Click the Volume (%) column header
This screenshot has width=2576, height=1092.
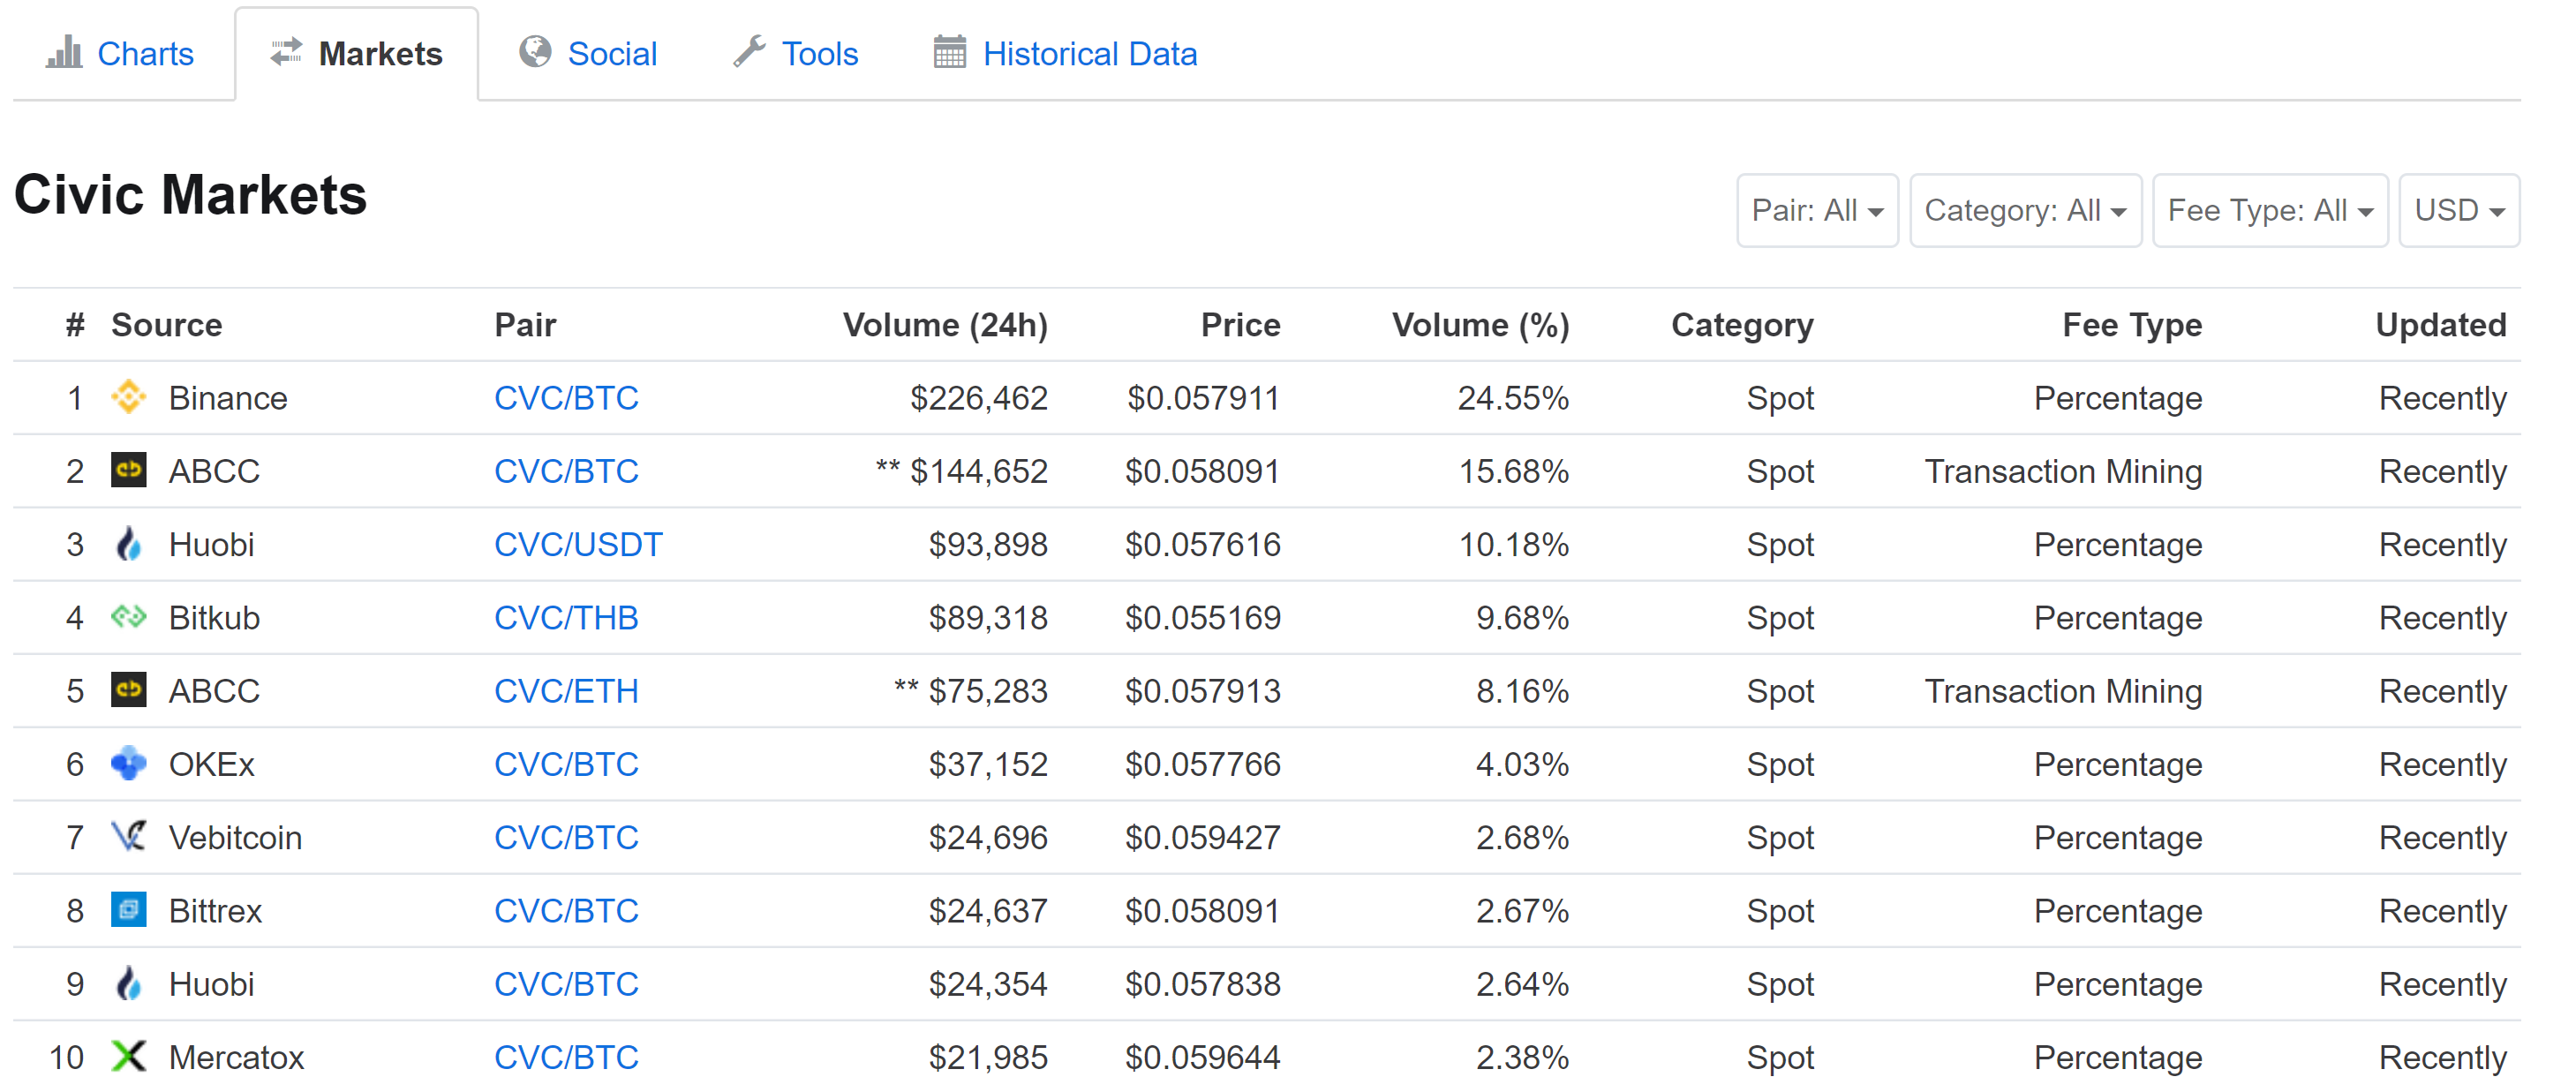click(1480, 325)
